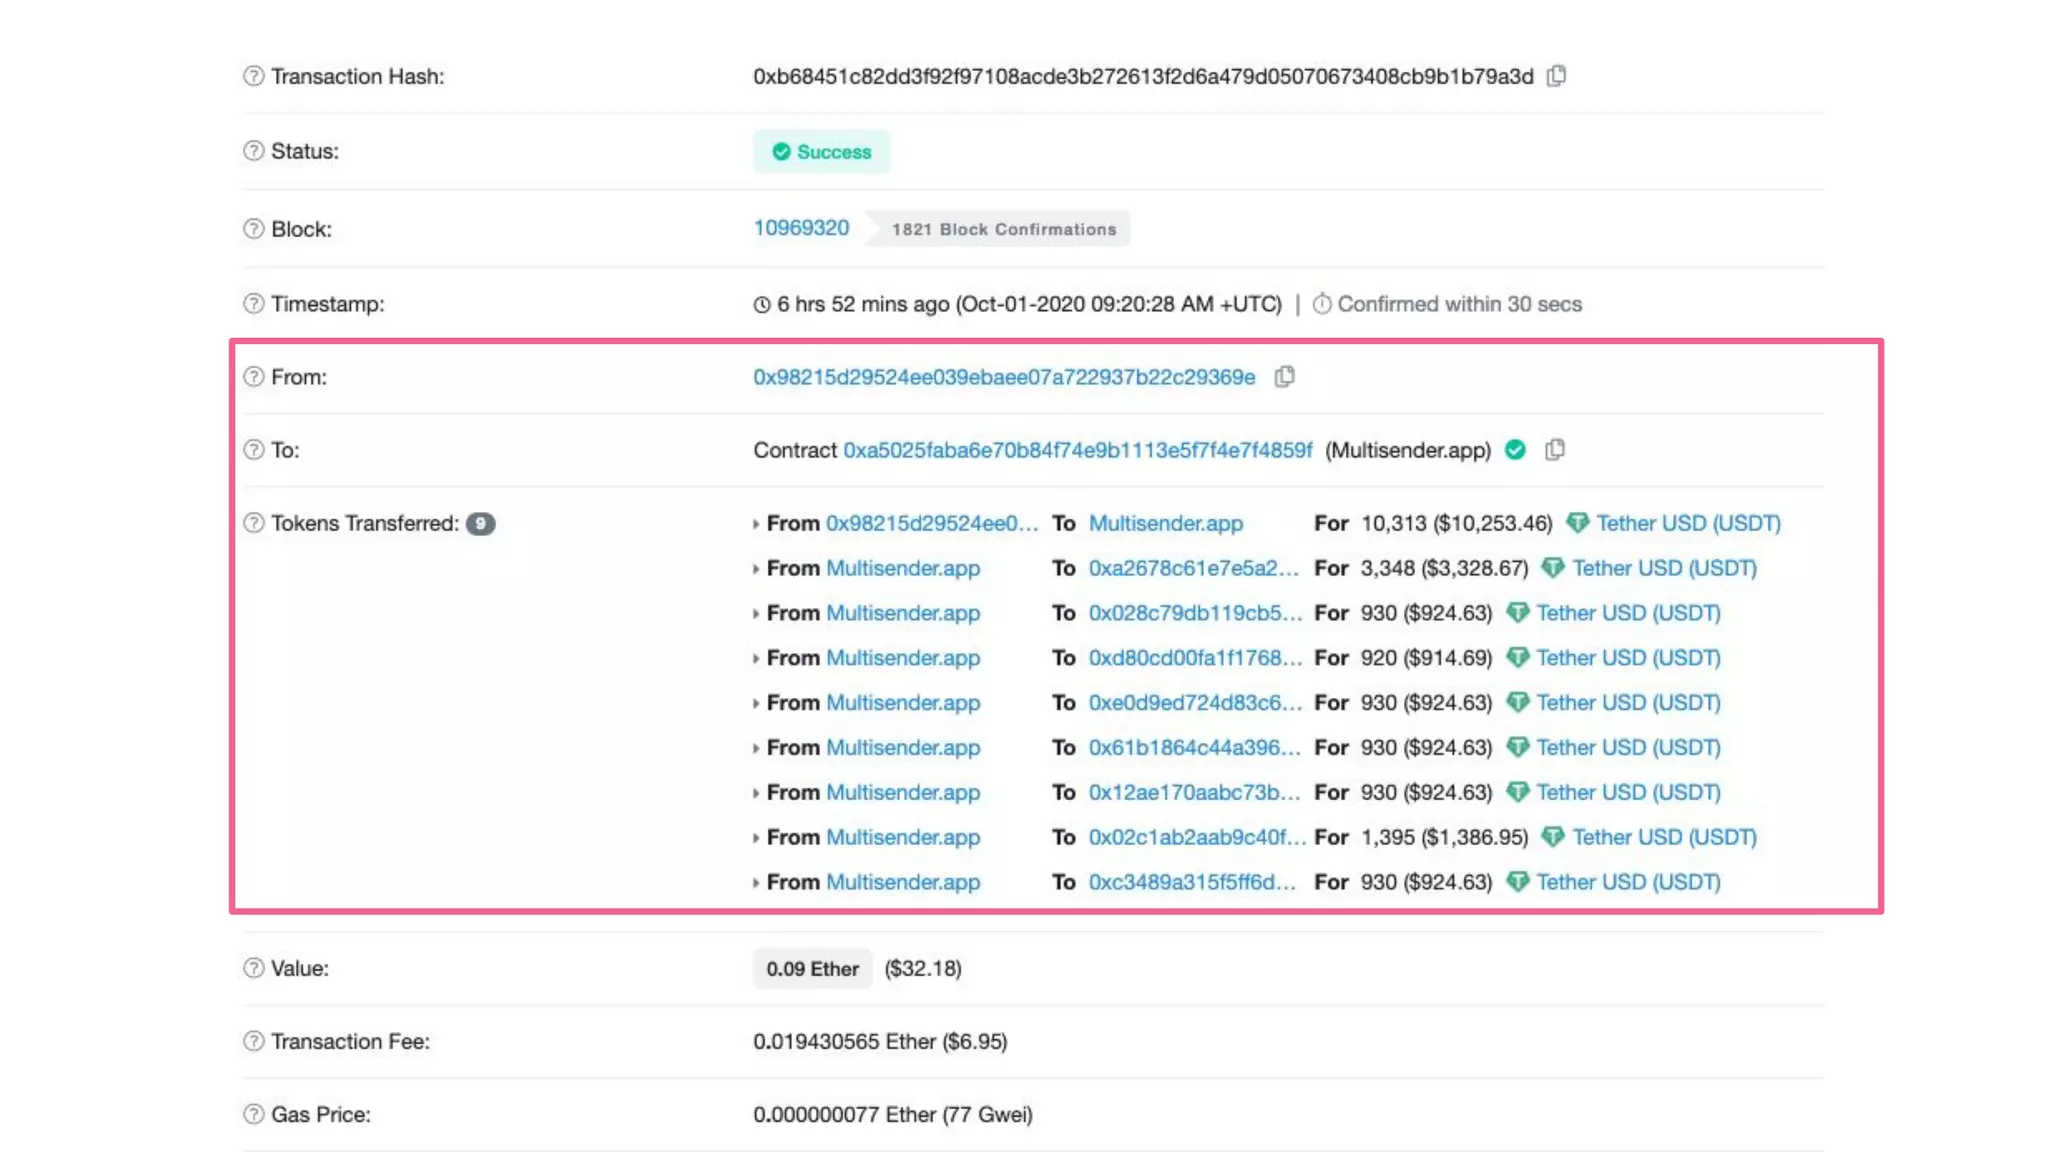Click the verified green checkmark badge
The image size is (2048, 1152).
(1515, 450)
